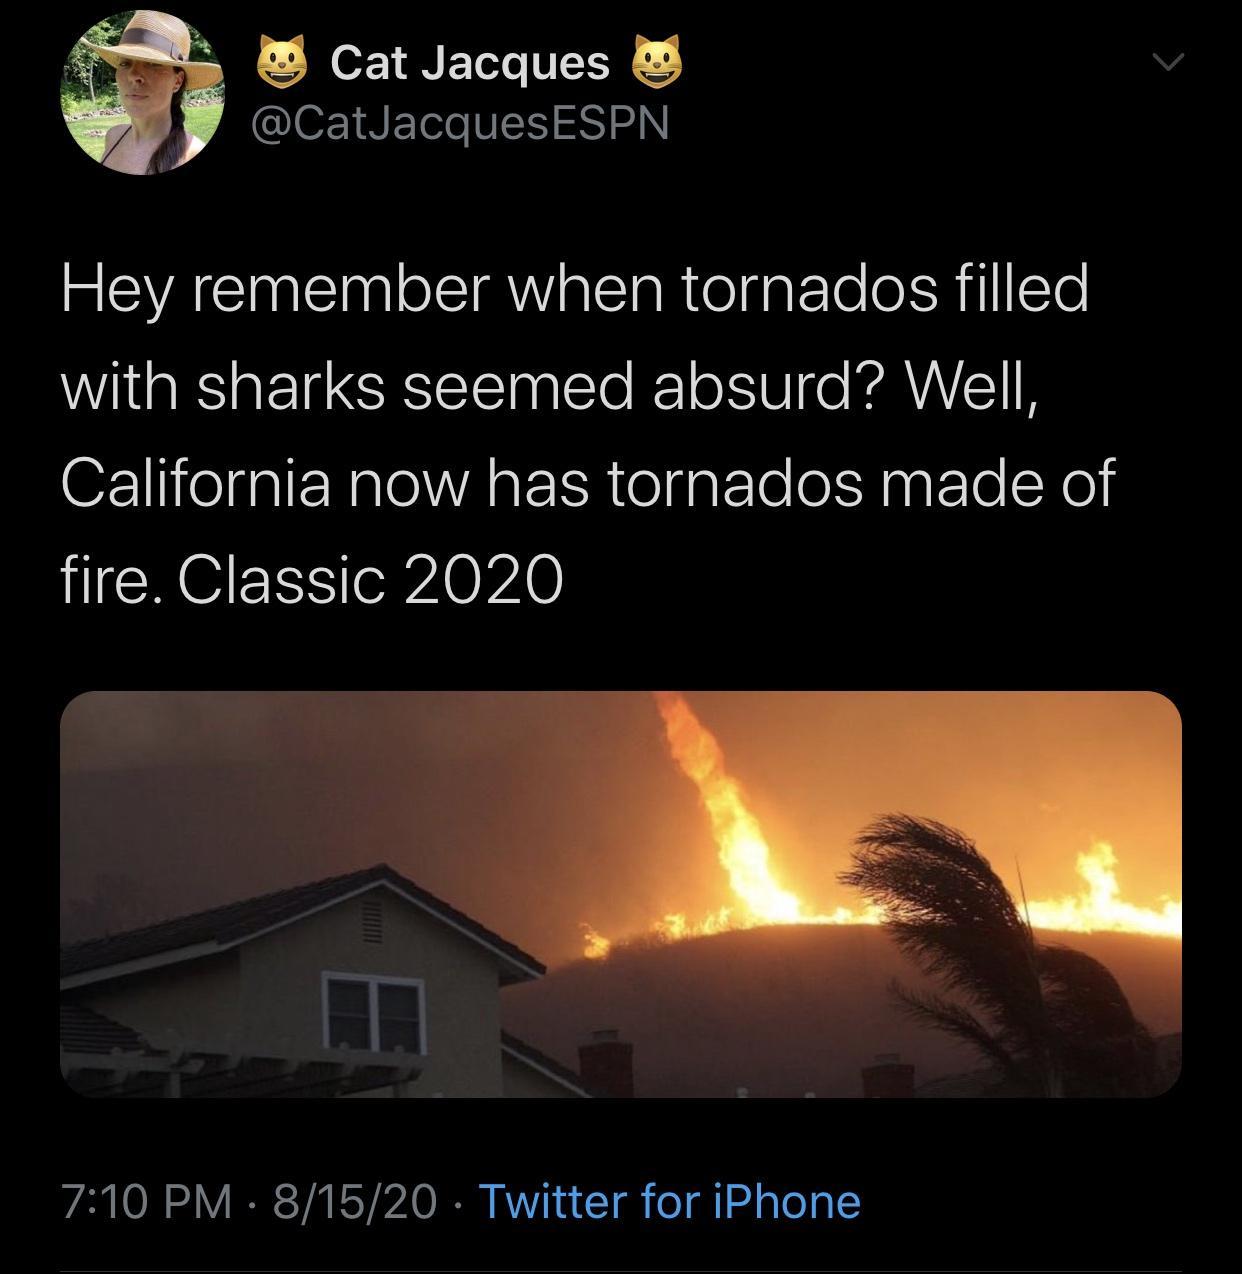Click Cat Jacques' profile photo
Screen dimensions: 1242x1274
tap(143, 94)
